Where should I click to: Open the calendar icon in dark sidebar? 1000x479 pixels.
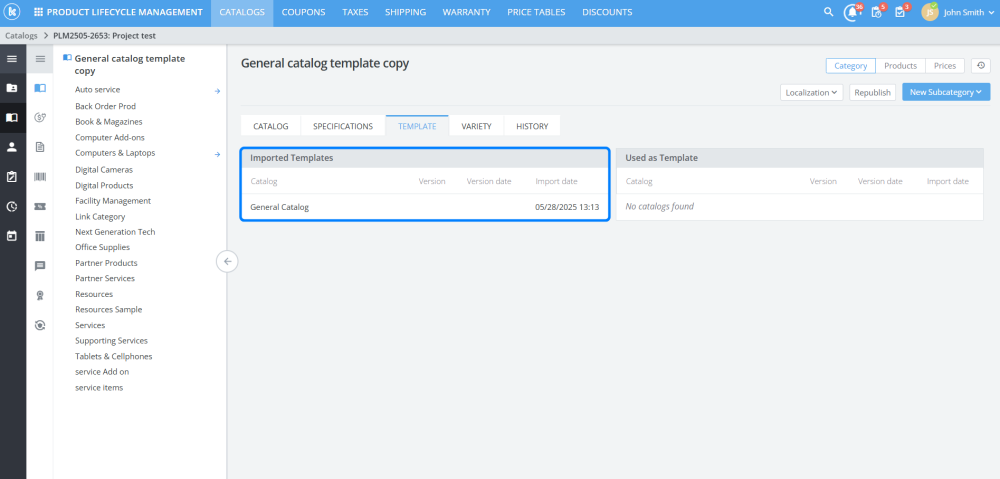coord(12,235)
